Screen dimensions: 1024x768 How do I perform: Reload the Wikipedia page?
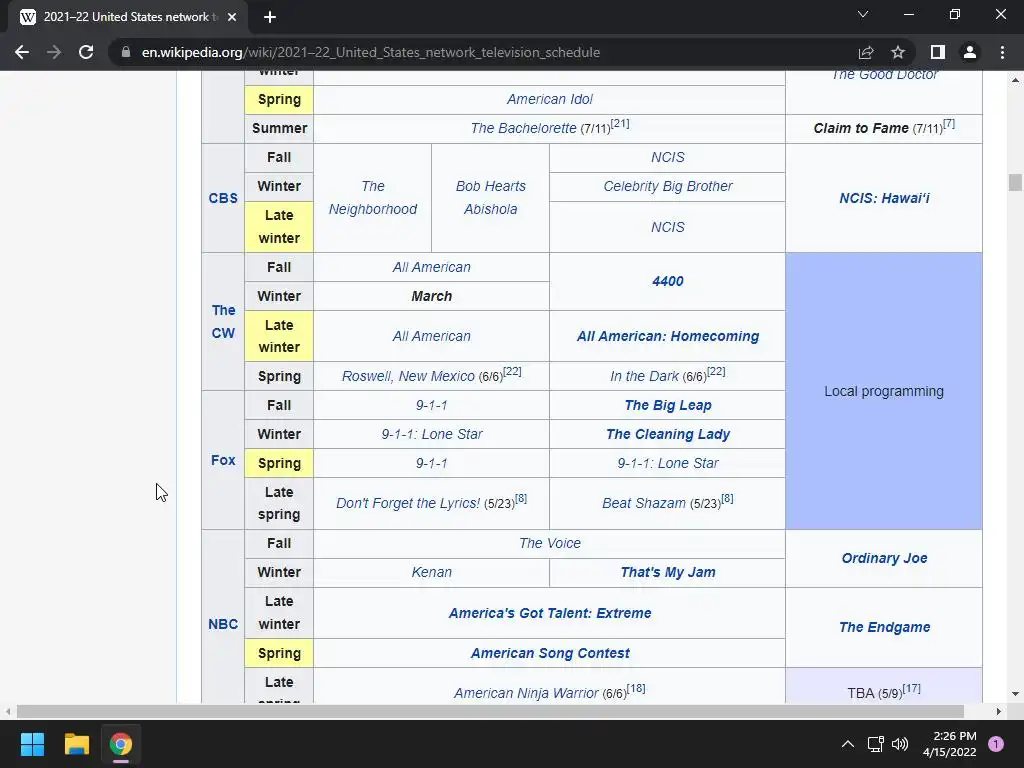(86, 52)
